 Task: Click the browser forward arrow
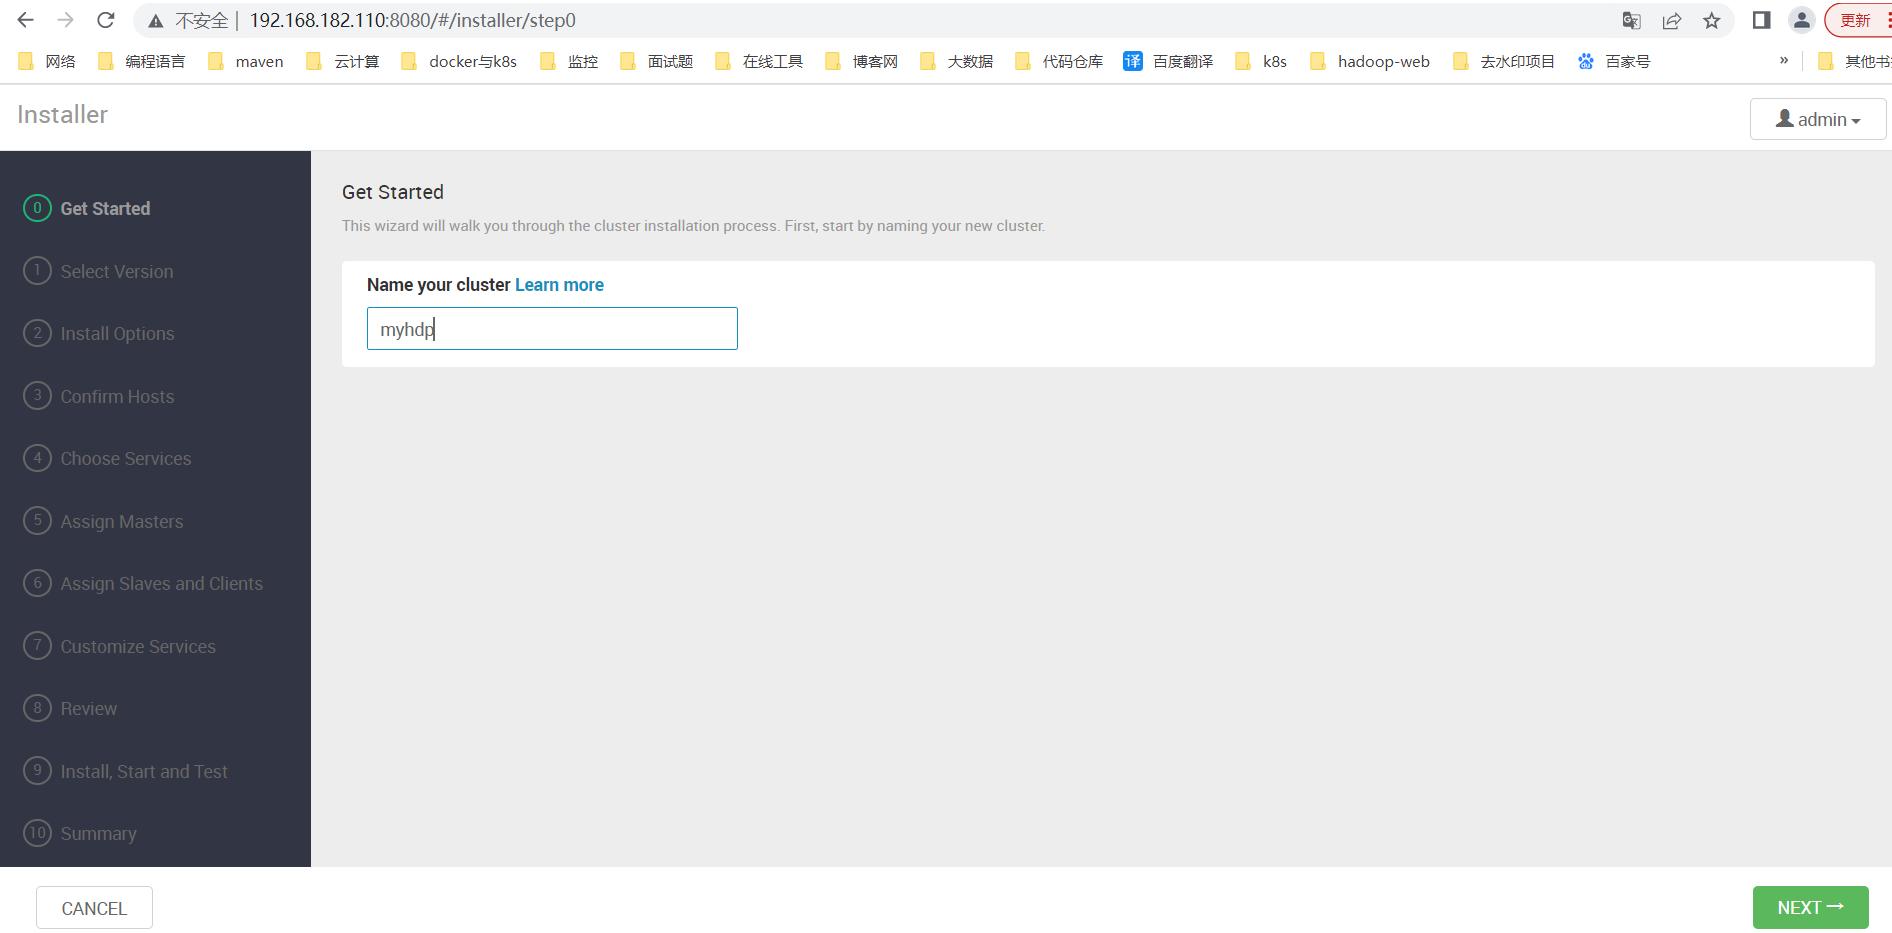point(66,20)
